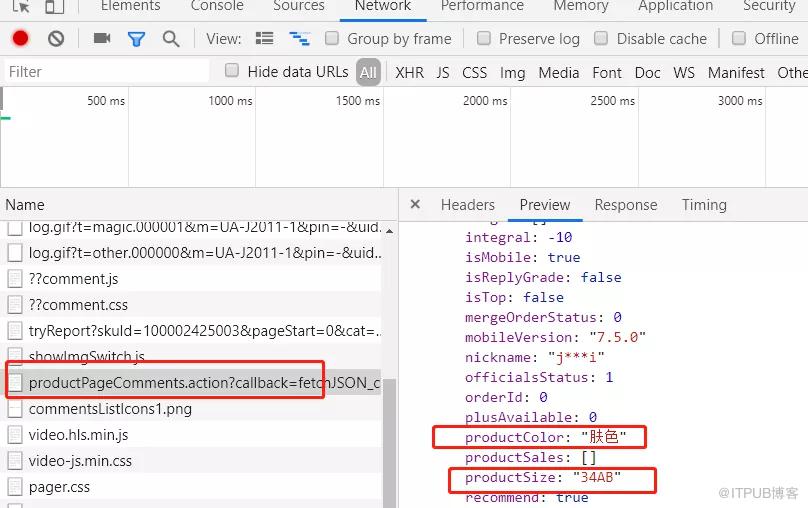Image resolution: width=808 pixels, height=508 pixels.
Task: Click the integral: -10 property line
Action: click(x=518, y=237)
